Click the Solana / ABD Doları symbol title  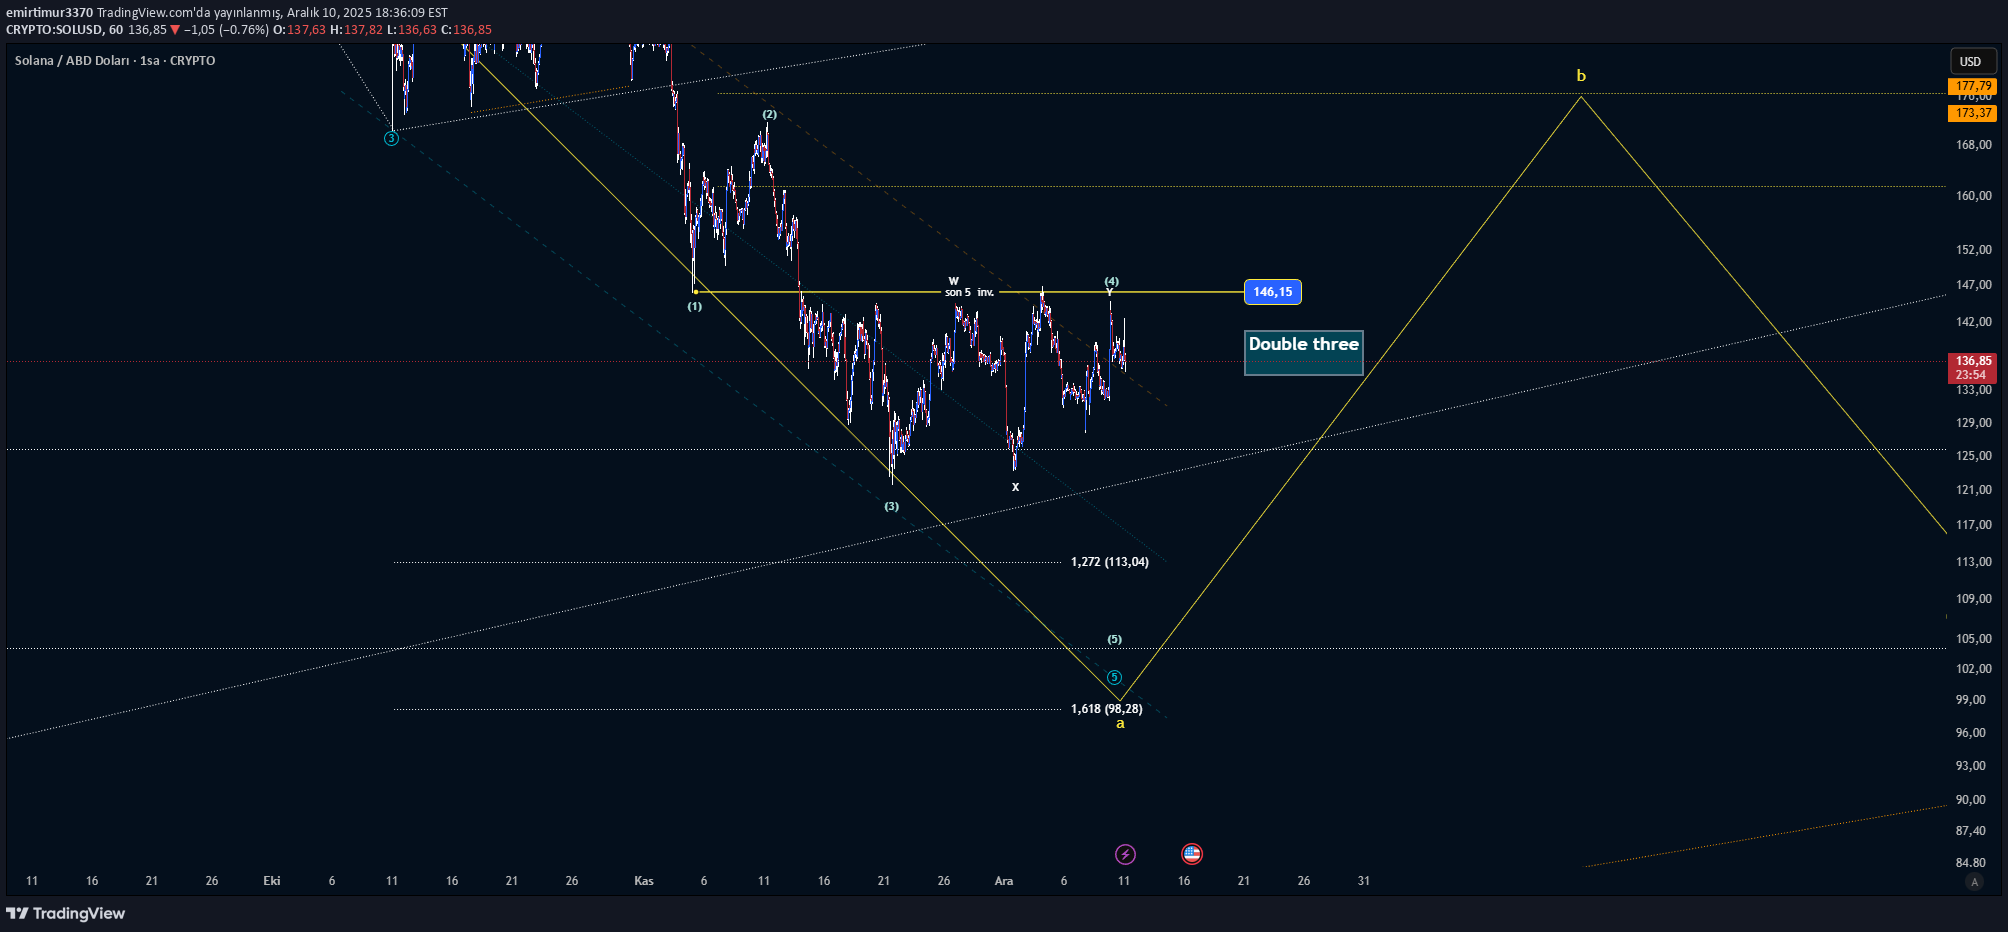115,61
